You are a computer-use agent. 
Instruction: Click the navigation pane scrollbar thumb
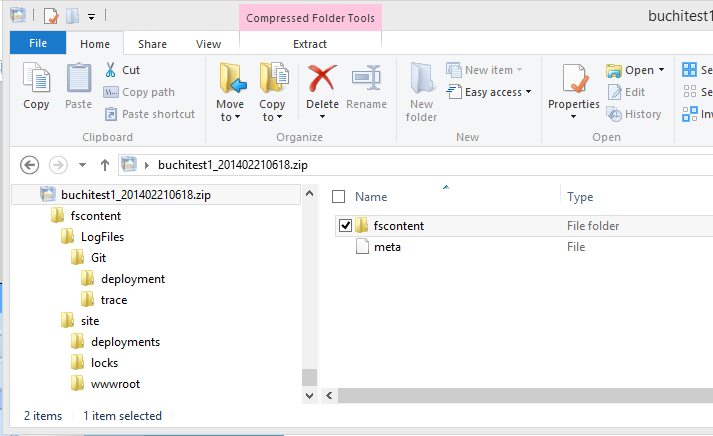click(x=310, y=377)
